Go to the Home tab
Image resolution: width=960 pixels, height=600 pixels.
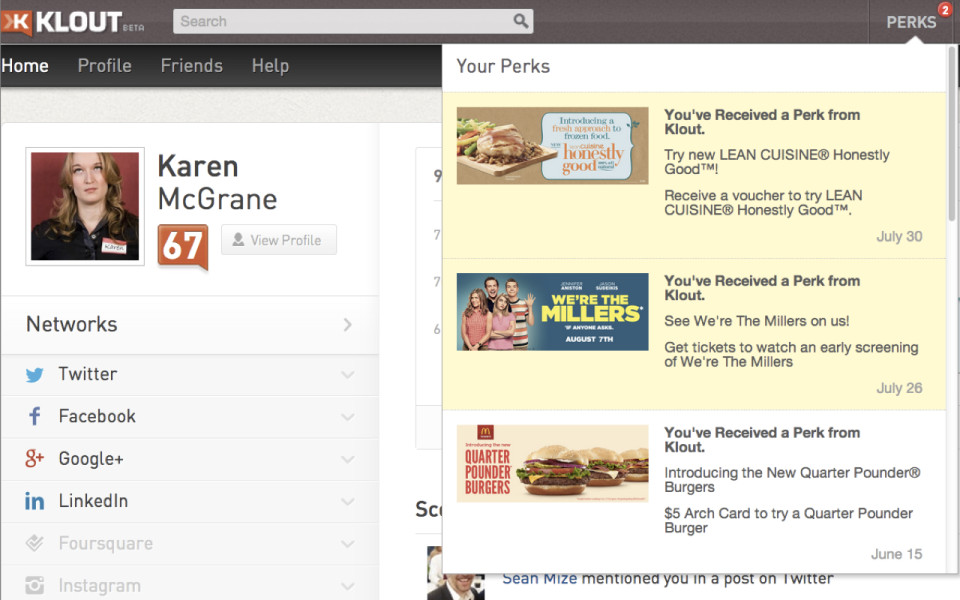tap(24, 66)
